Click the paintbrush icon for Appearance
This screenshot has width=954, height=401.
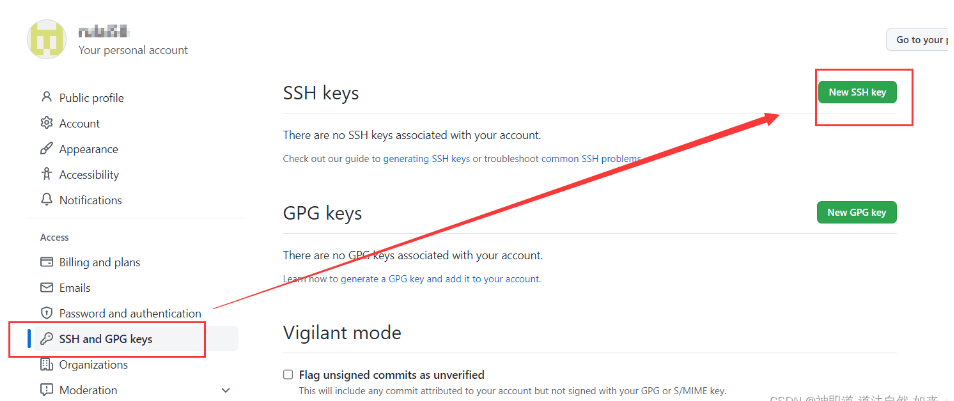pos(46,148)
